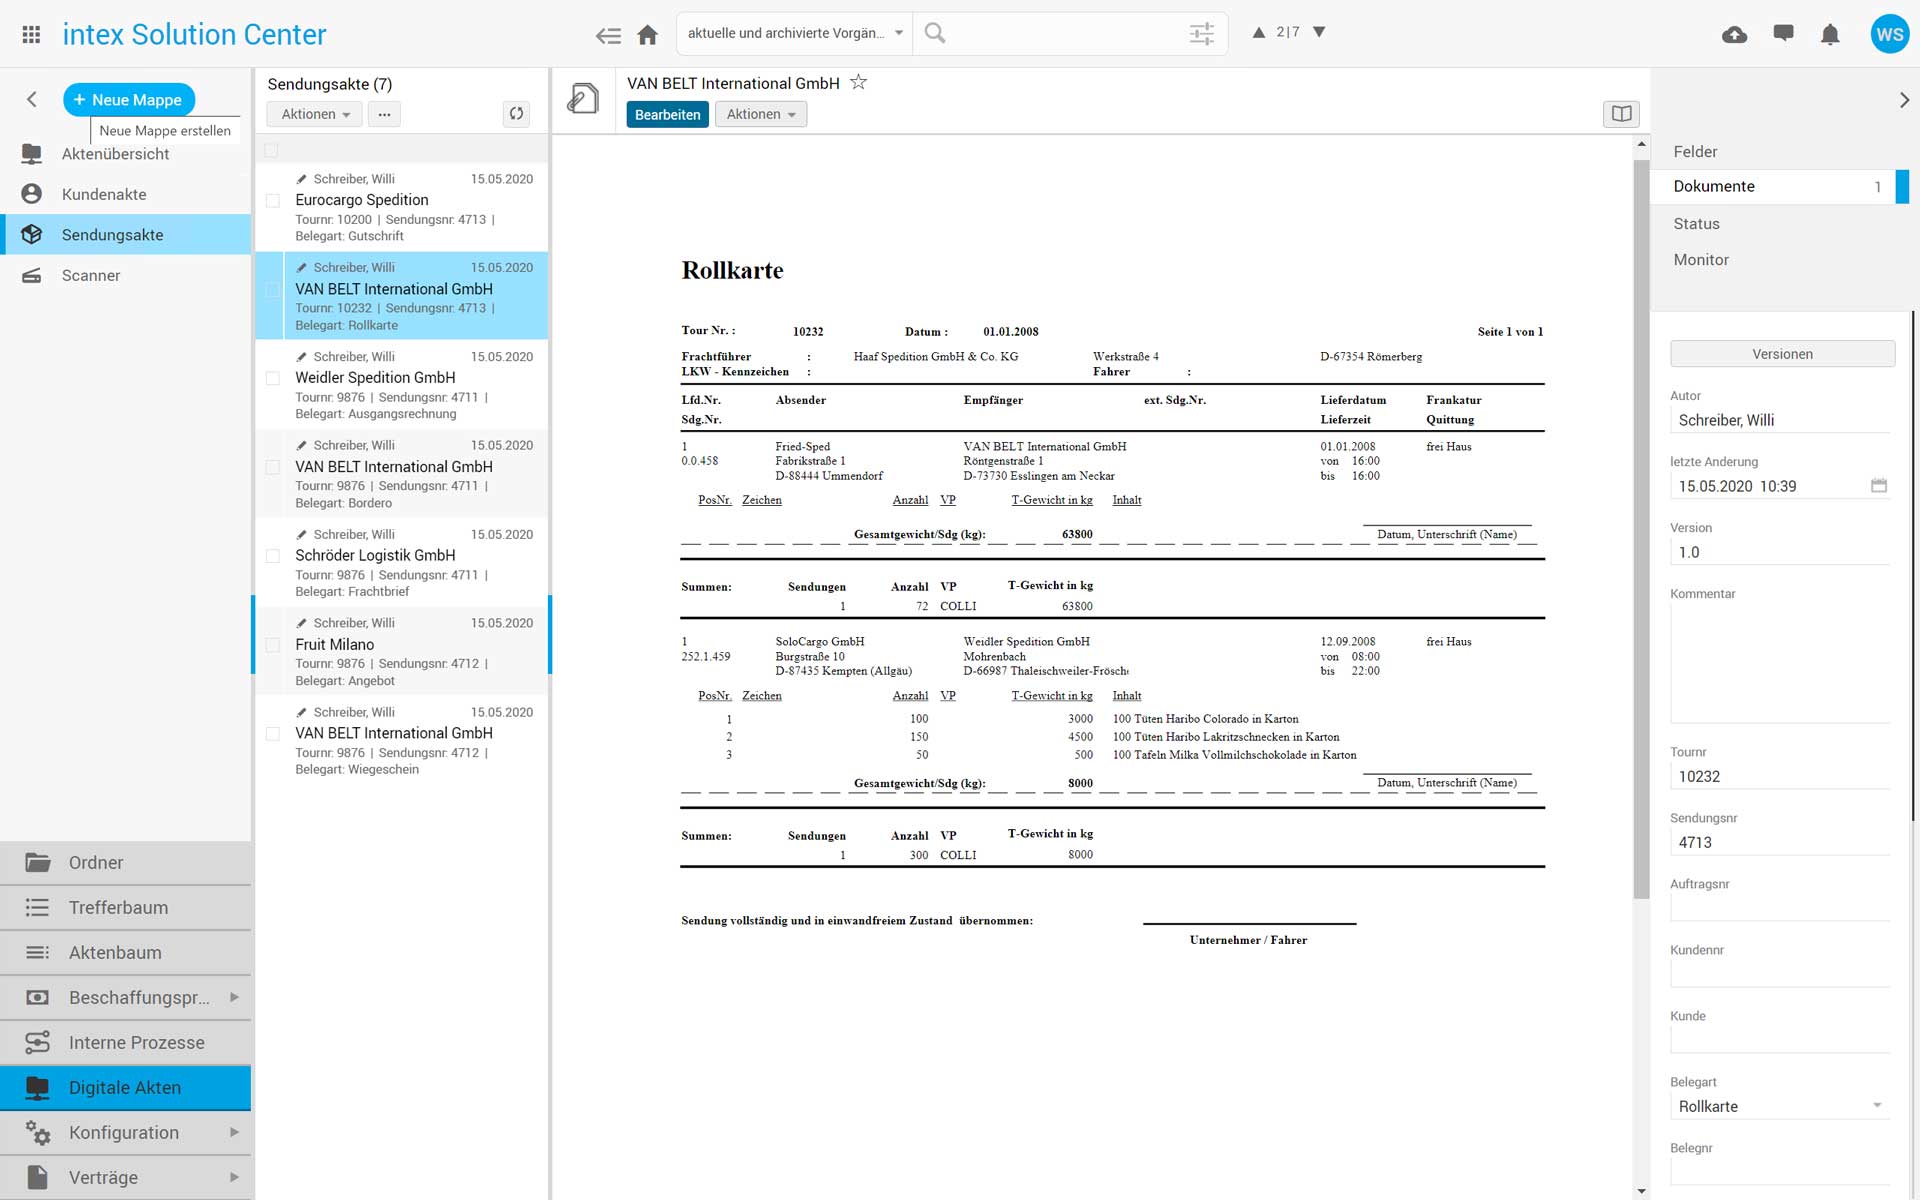The height and width of the screenshot is (1200, 1920).
Task: Toggle the book view icon
Action: coord(1621,114)
